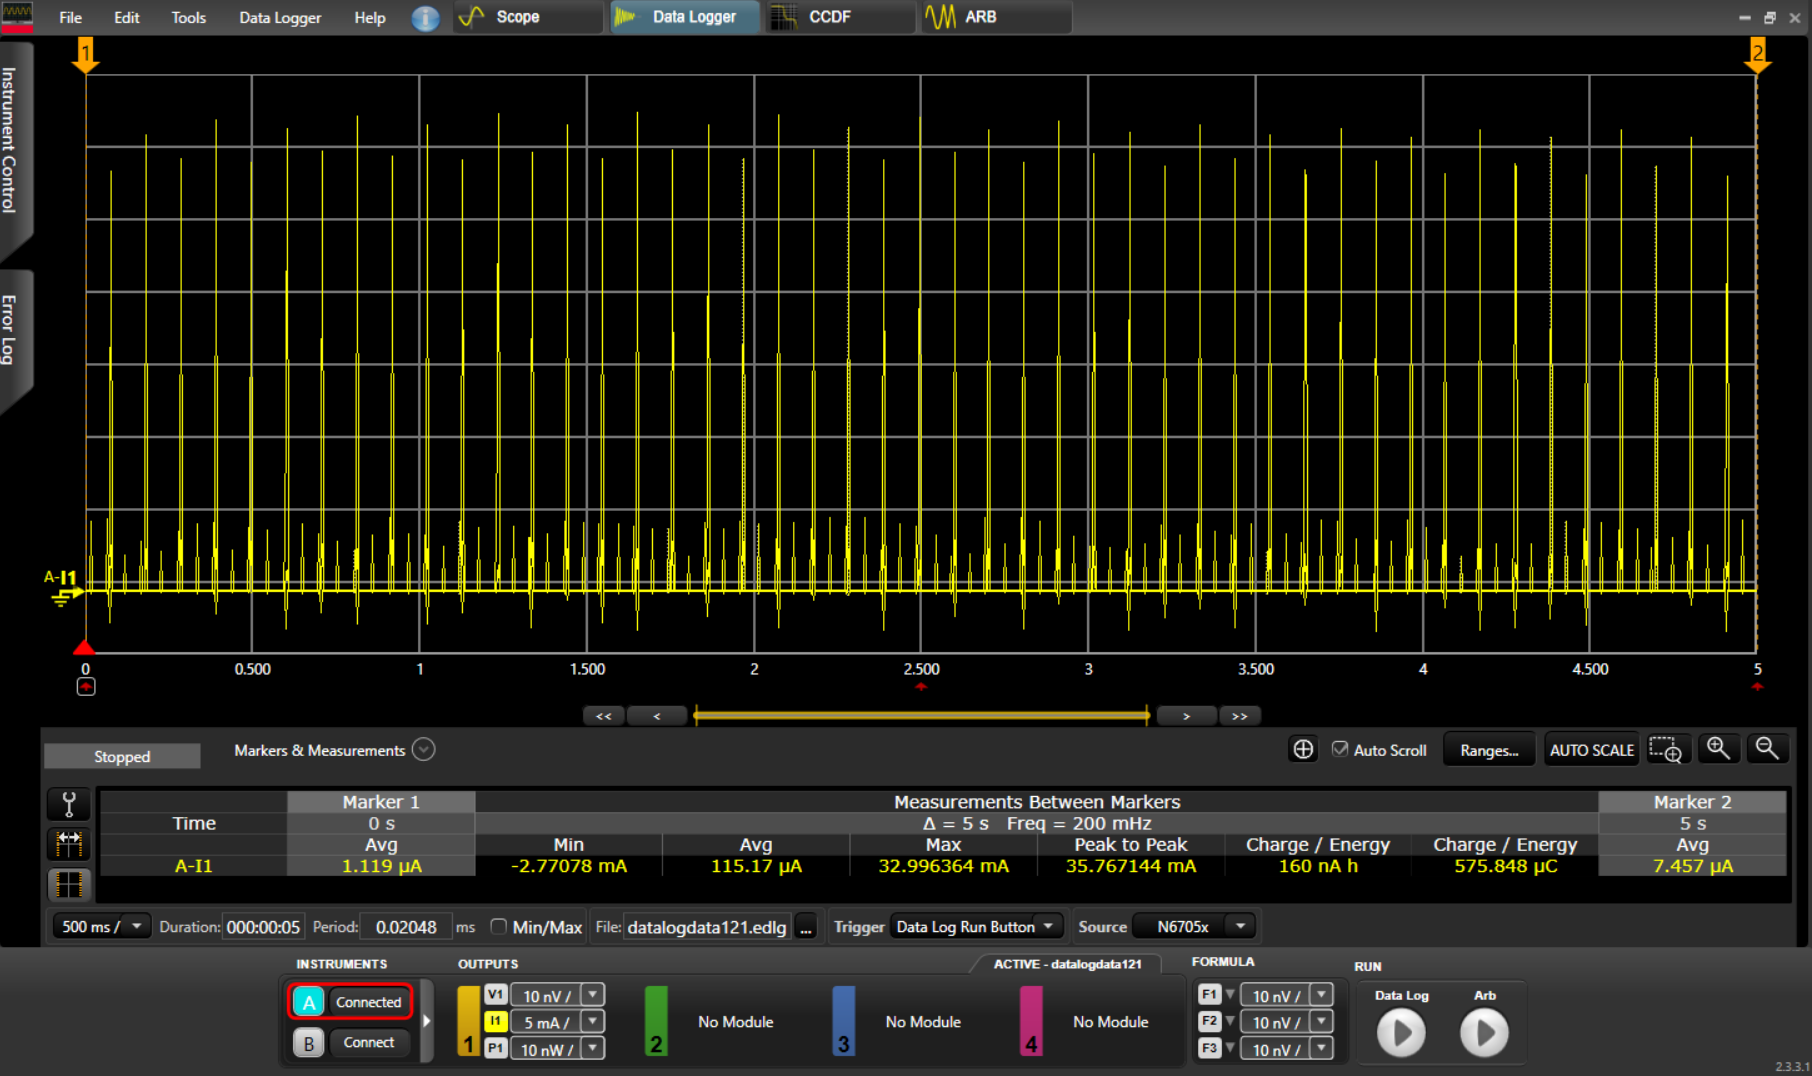Viewport: 1812px width, 1076px height.
Task: Toggle the V1 voltage trace
Action: point(495,995)
